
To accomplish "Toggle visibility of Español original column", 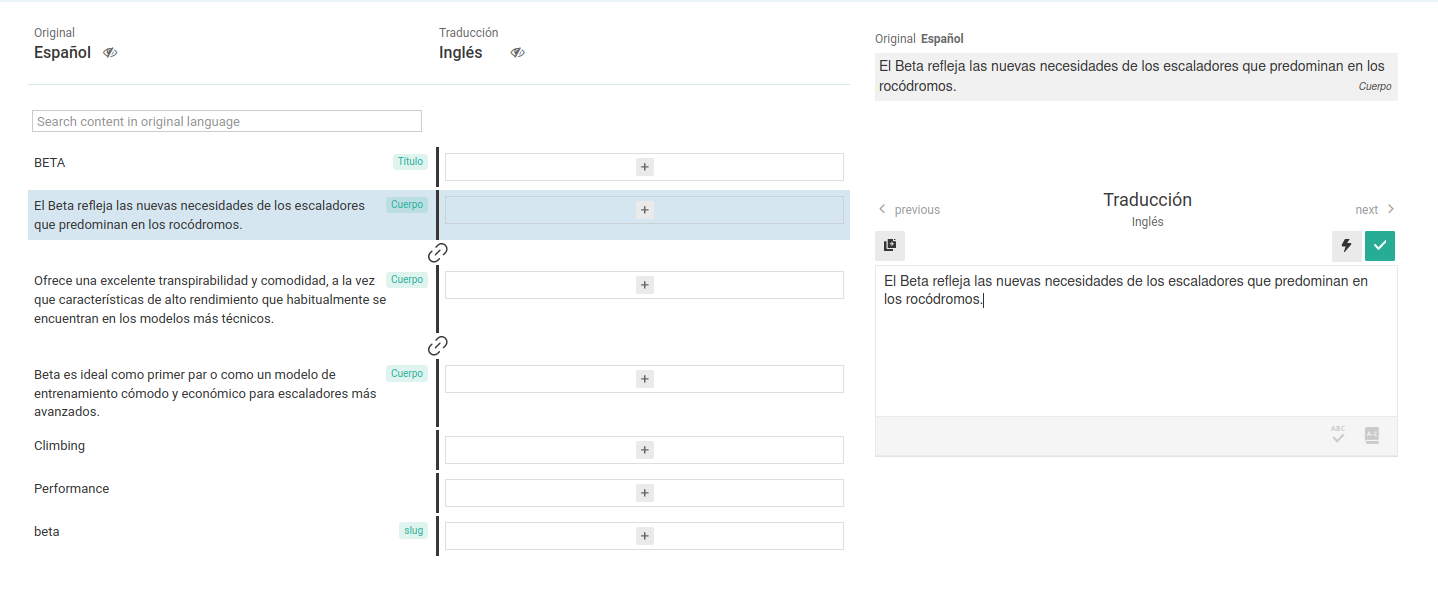I will coord(110,53).
